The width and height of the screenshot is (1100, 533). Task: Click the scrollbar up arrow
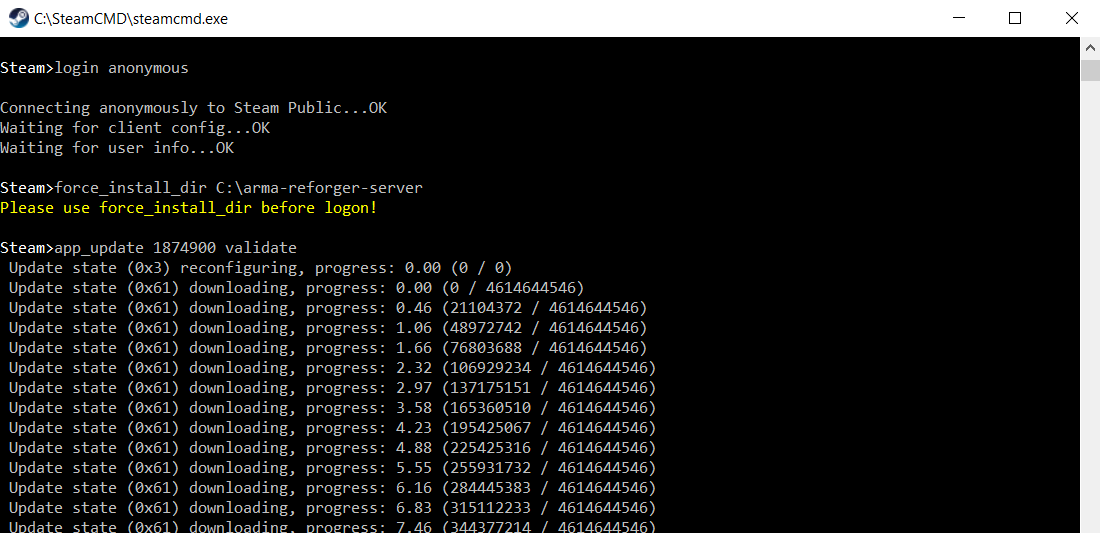1090,48
